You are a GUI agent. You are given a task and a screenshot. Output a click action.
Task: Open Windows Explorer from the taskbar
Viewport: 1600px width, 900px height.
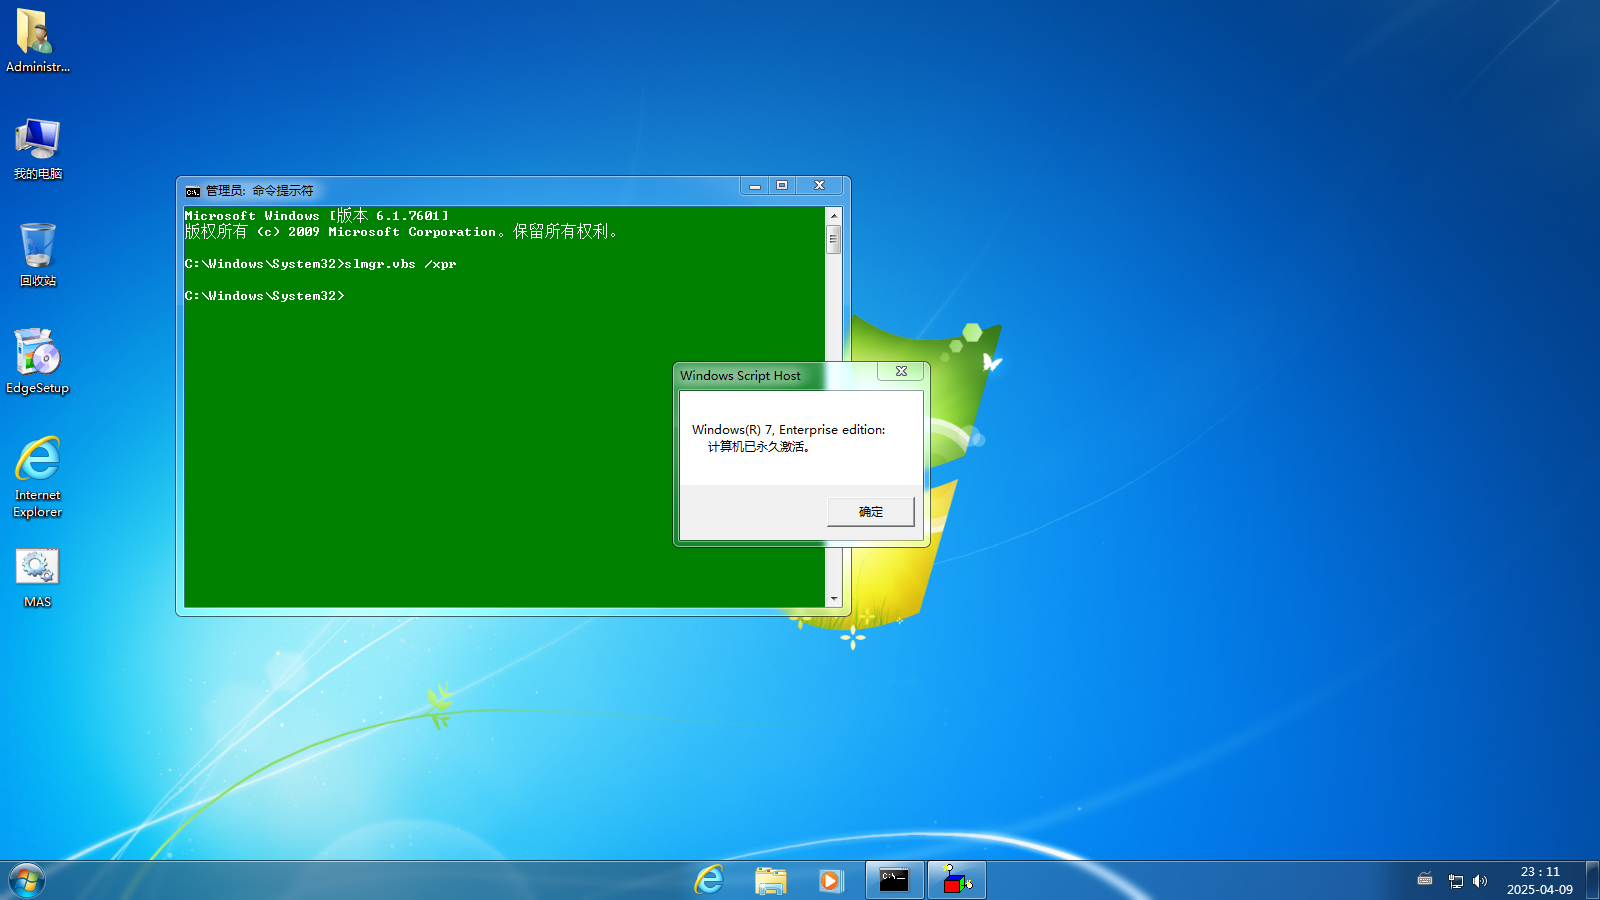(770, 880)
